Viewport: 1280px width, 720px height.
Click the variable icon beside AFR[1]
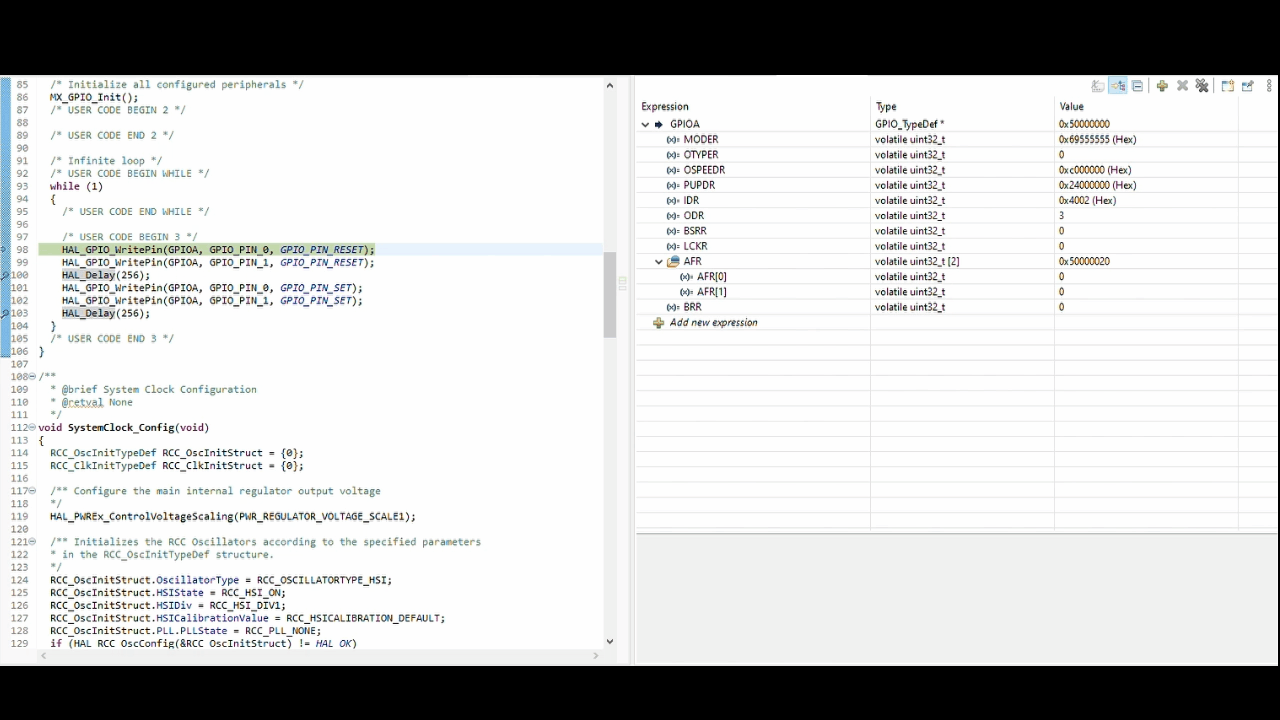tap(686, 292)
